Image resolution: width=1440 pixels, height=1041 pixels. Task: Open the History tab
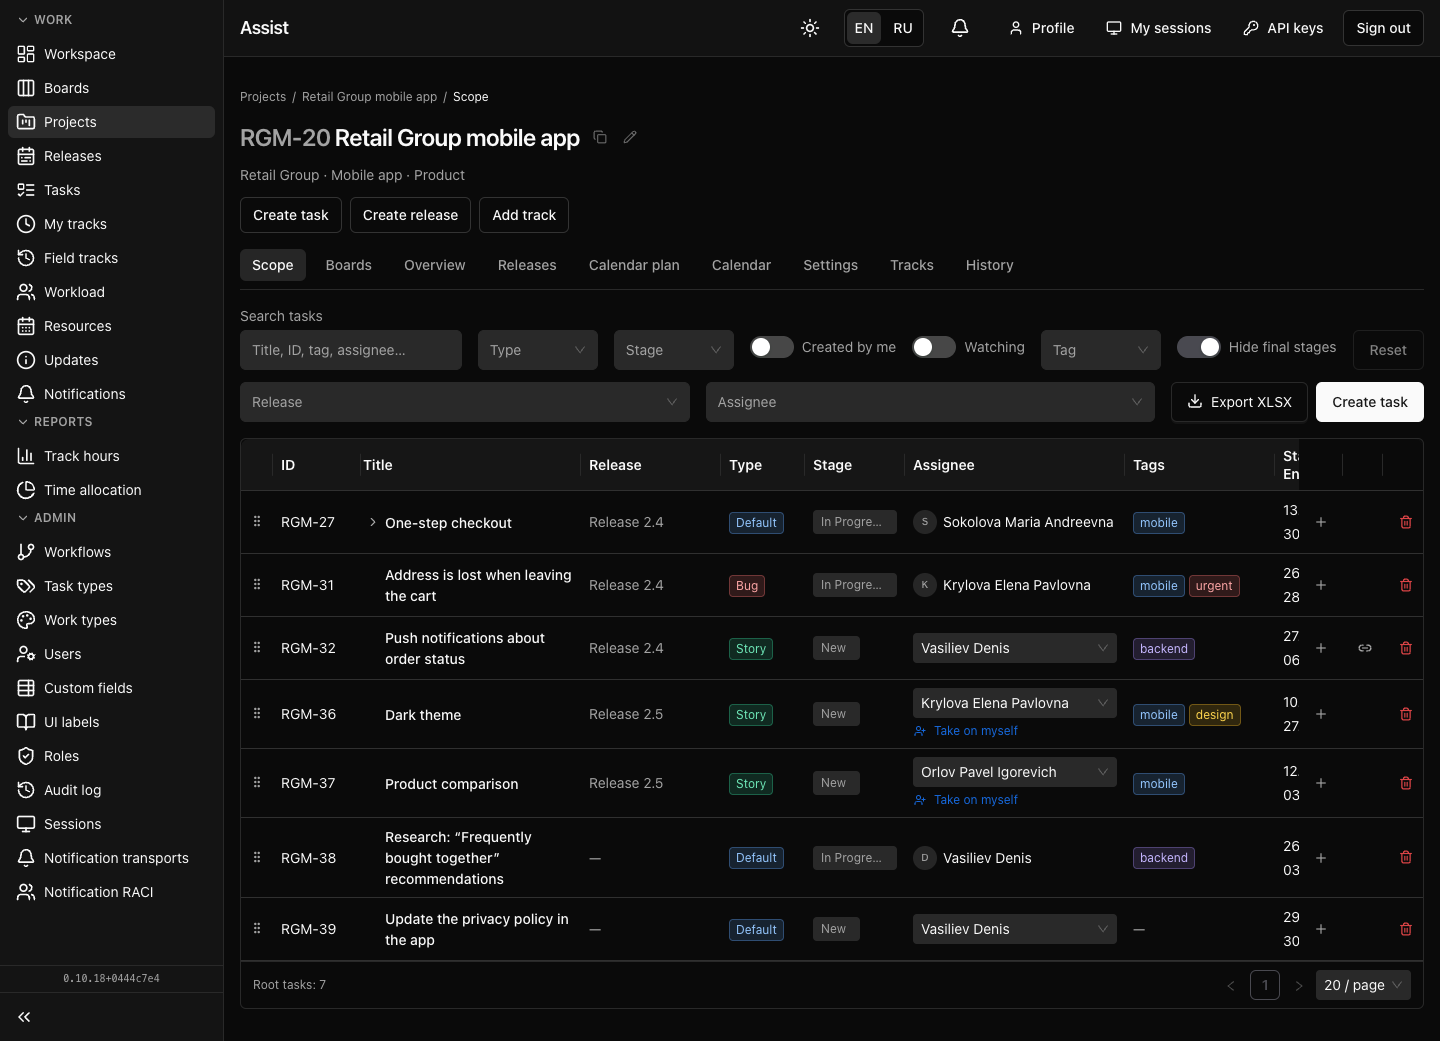click(x=990, y=265)
